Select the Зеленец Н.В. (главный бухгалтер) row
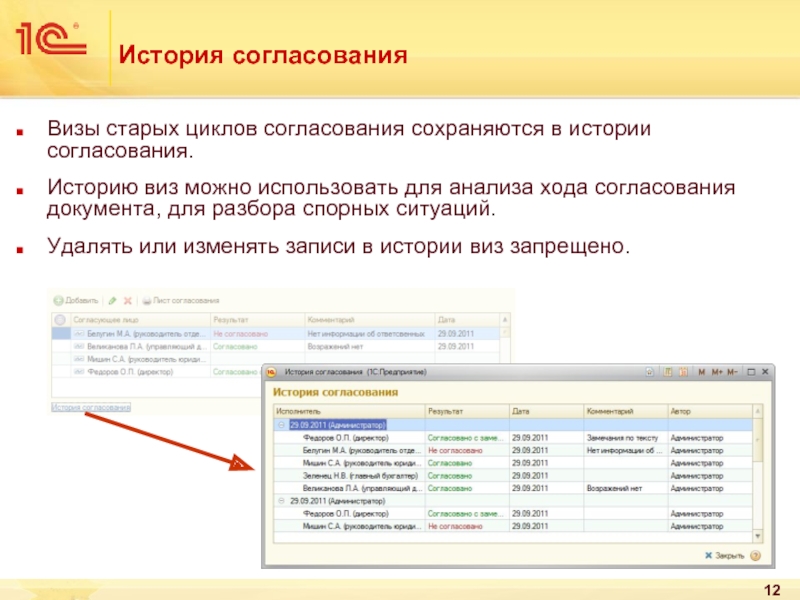 tap(513, 476)
